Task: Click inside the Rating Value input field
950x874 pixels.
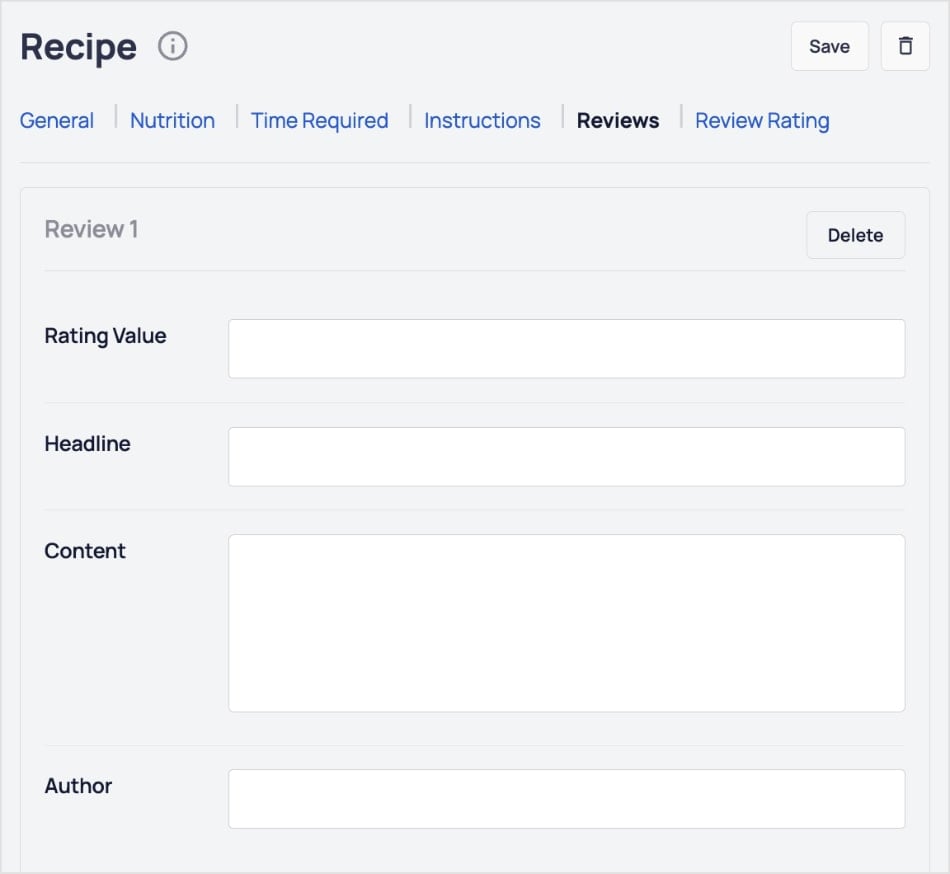Action: coord(566,348)
